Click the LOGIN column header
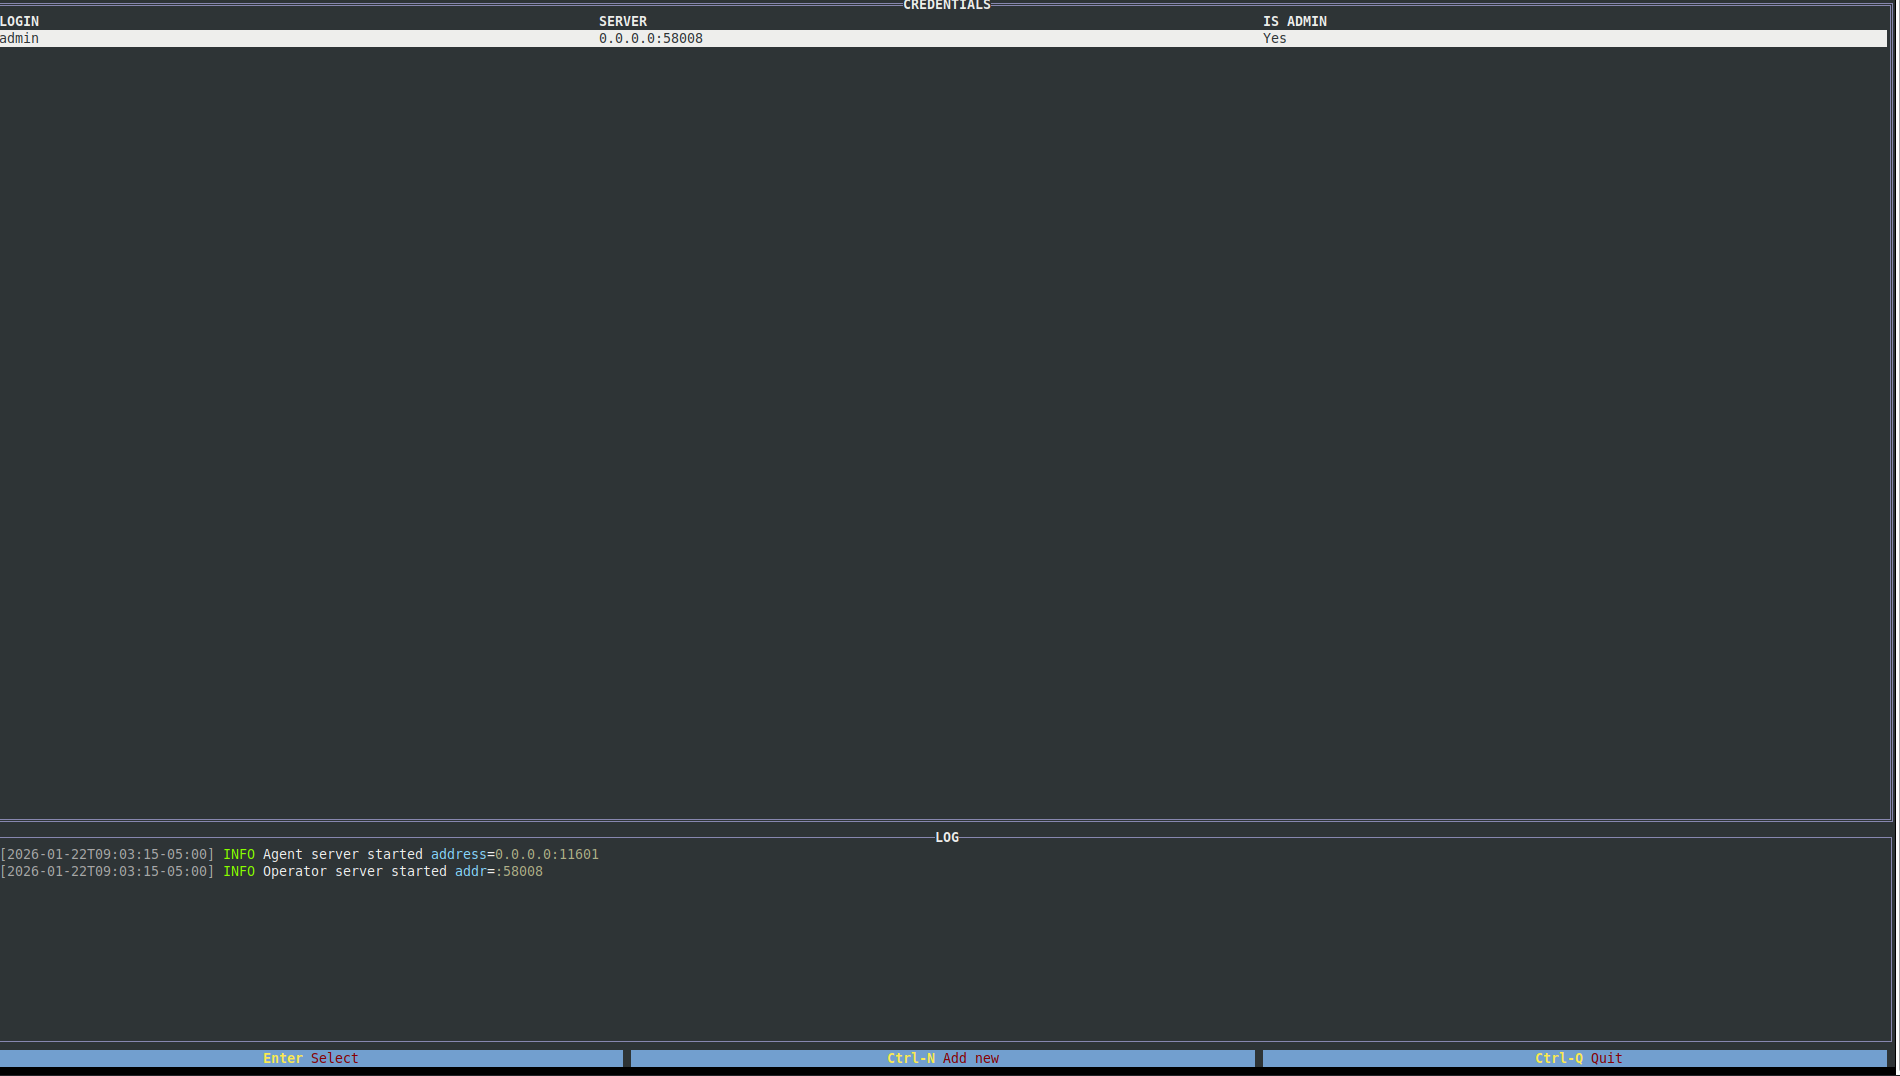Screen dimensions: 1900x1076 pos(20,21)
